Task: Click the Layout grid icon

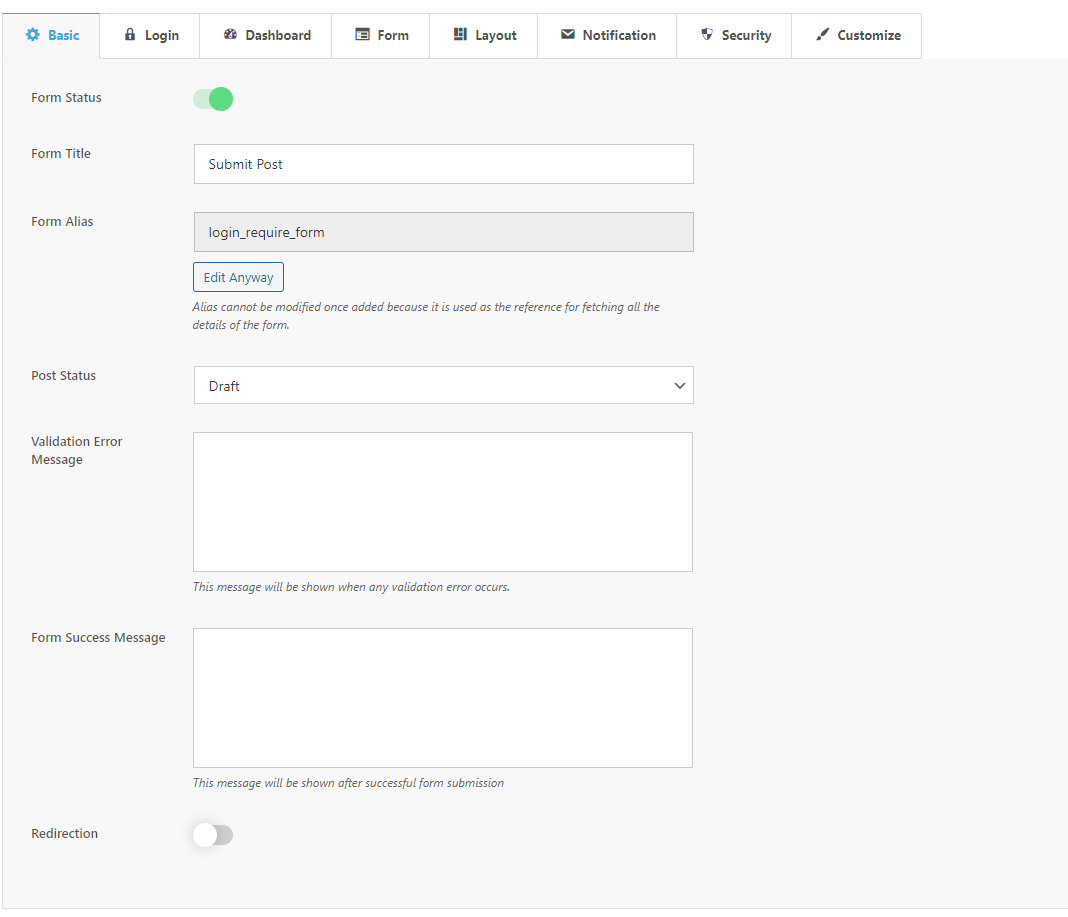Action: tap(460, 35)
